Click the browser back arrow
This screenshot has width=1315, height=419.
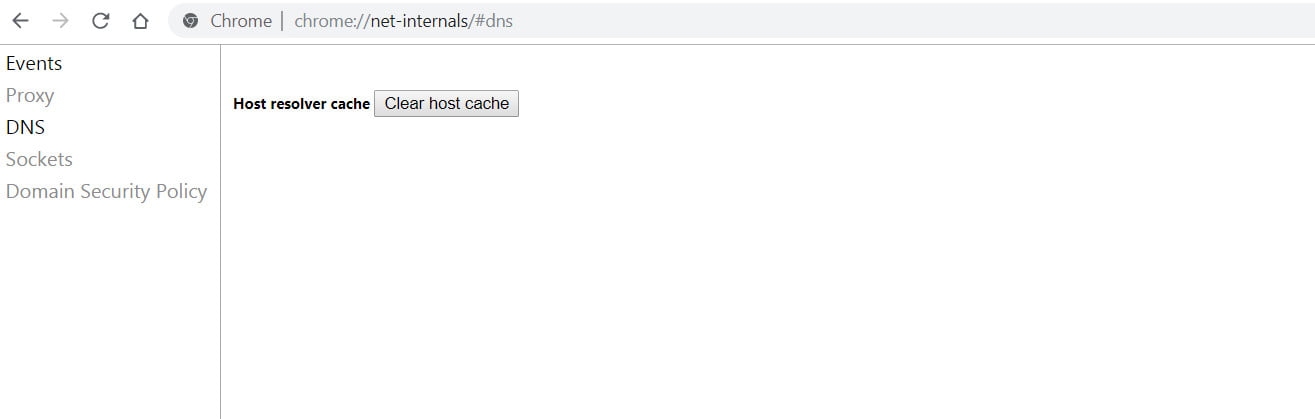pos(20,21)
